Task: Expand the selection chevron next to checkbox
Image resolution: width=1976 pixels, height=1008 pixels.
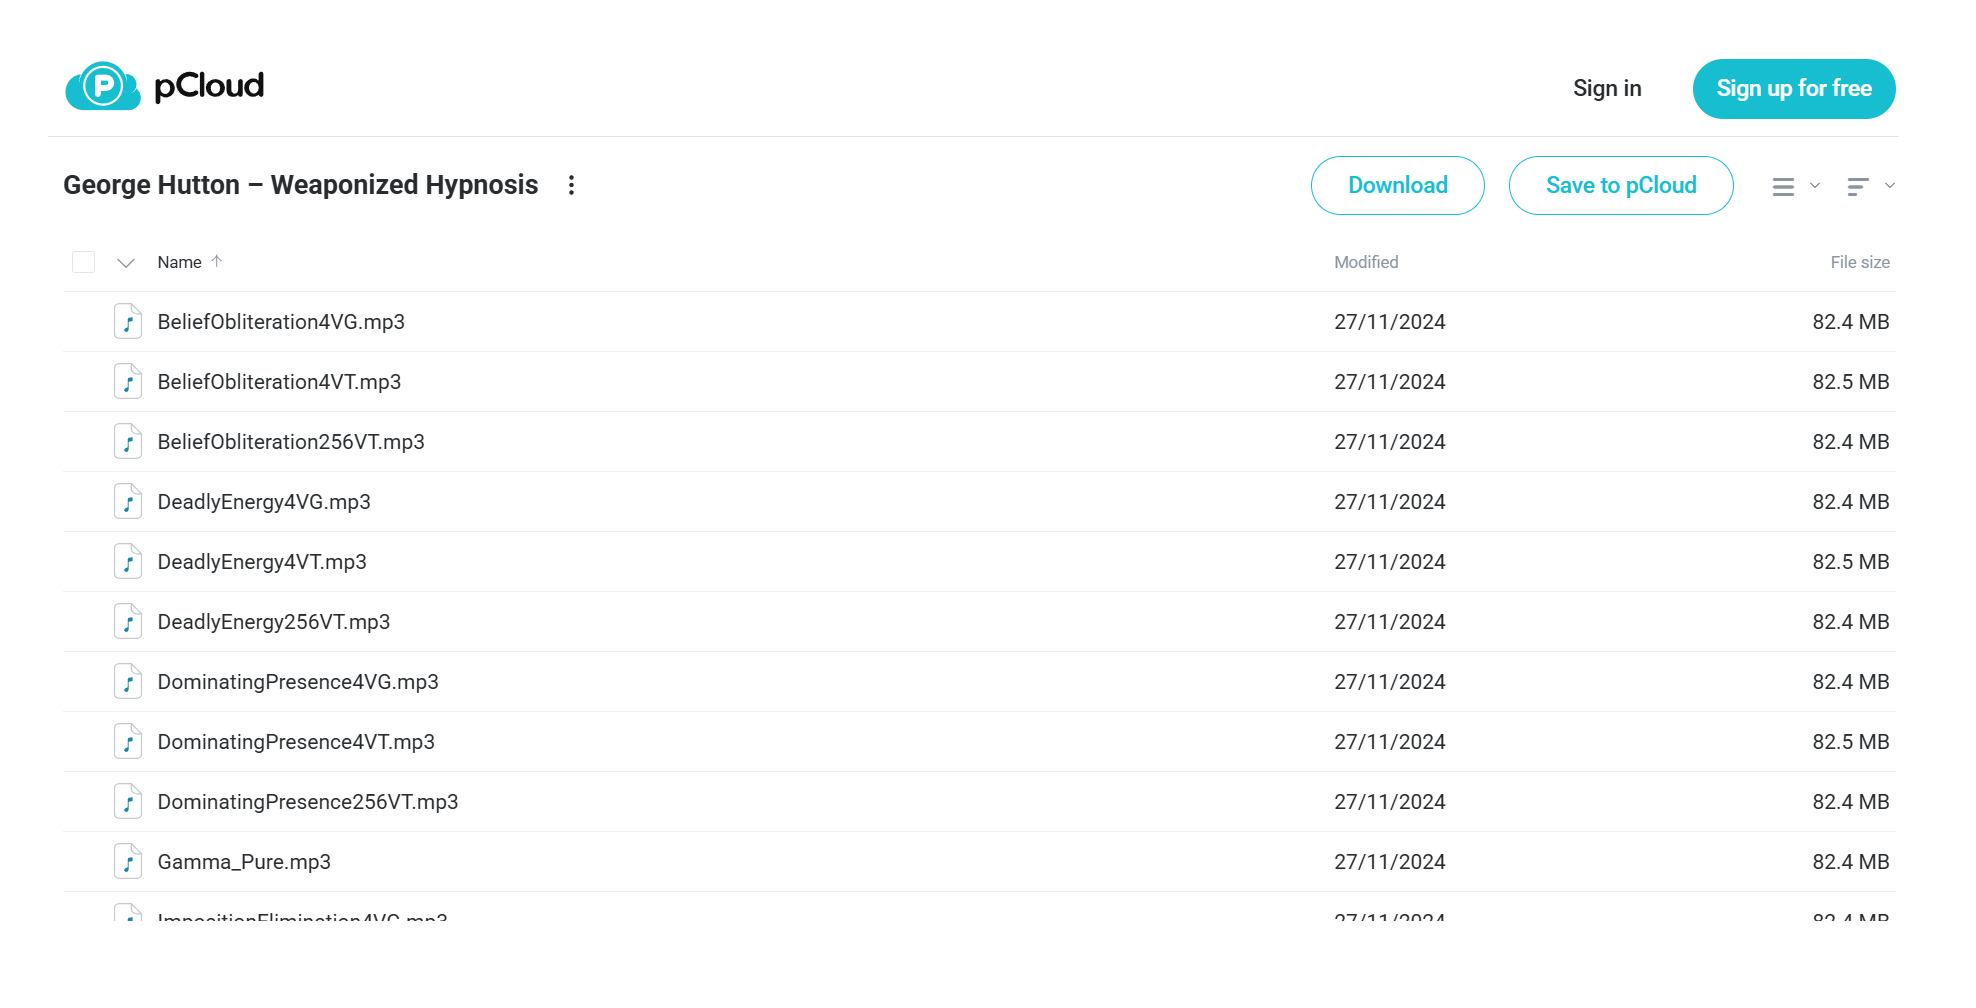Action: point(126,263)
